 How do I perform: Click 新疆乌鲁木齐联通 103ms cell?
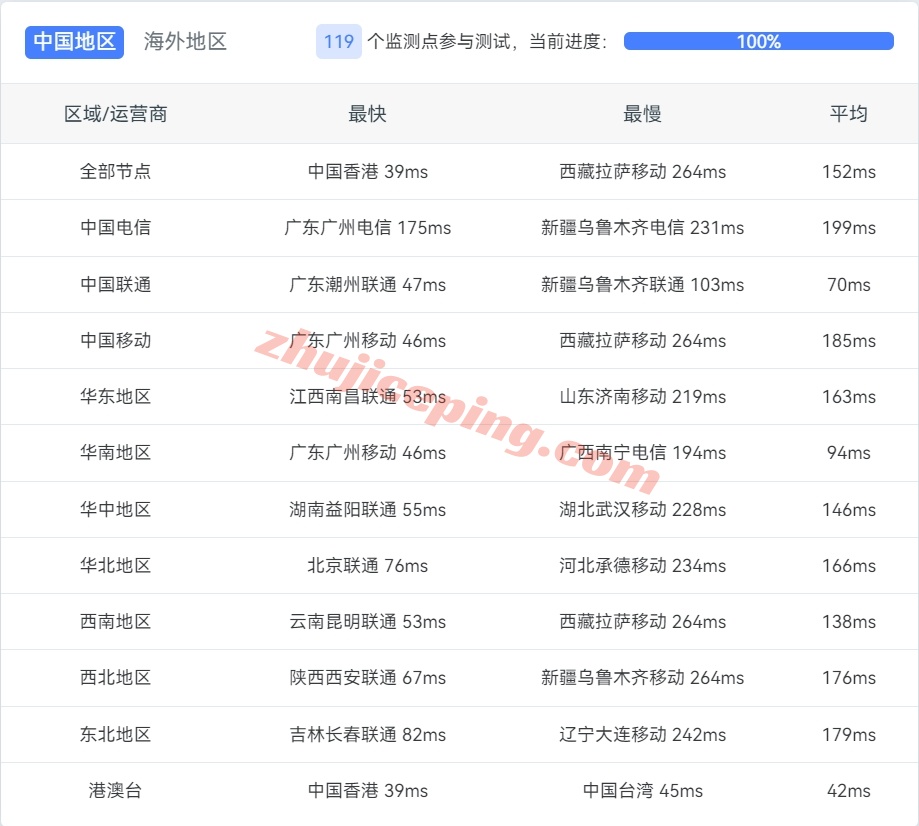642,285
